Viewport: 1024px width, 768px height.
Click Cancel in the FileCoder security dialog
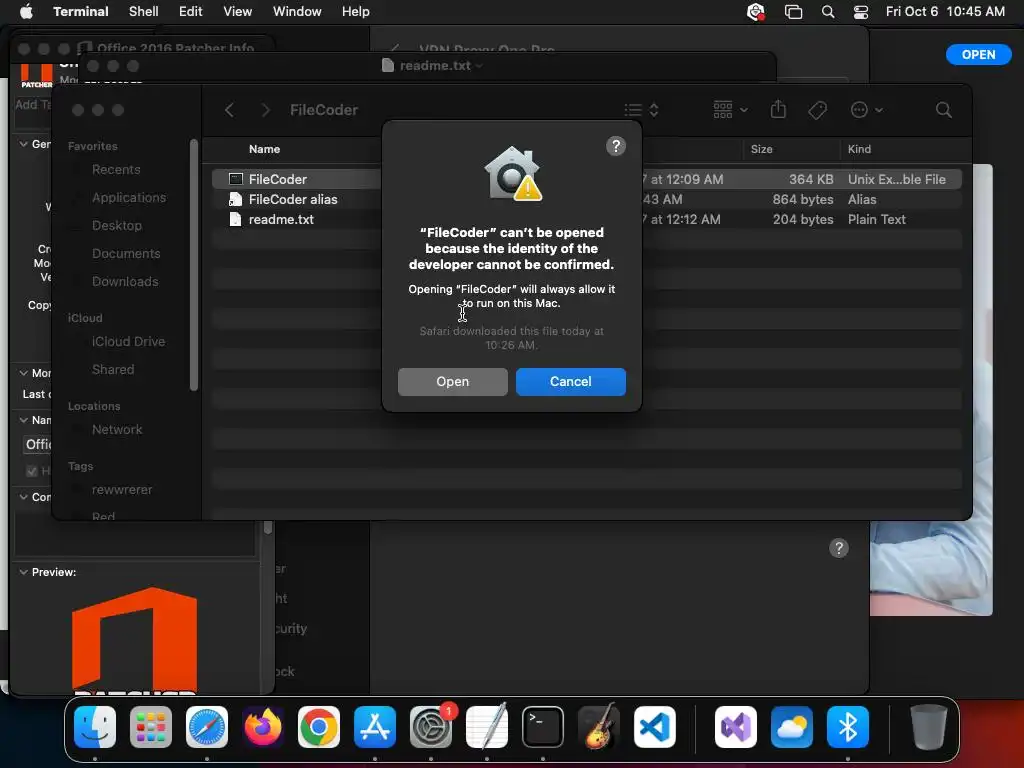(x=570, y=381)
